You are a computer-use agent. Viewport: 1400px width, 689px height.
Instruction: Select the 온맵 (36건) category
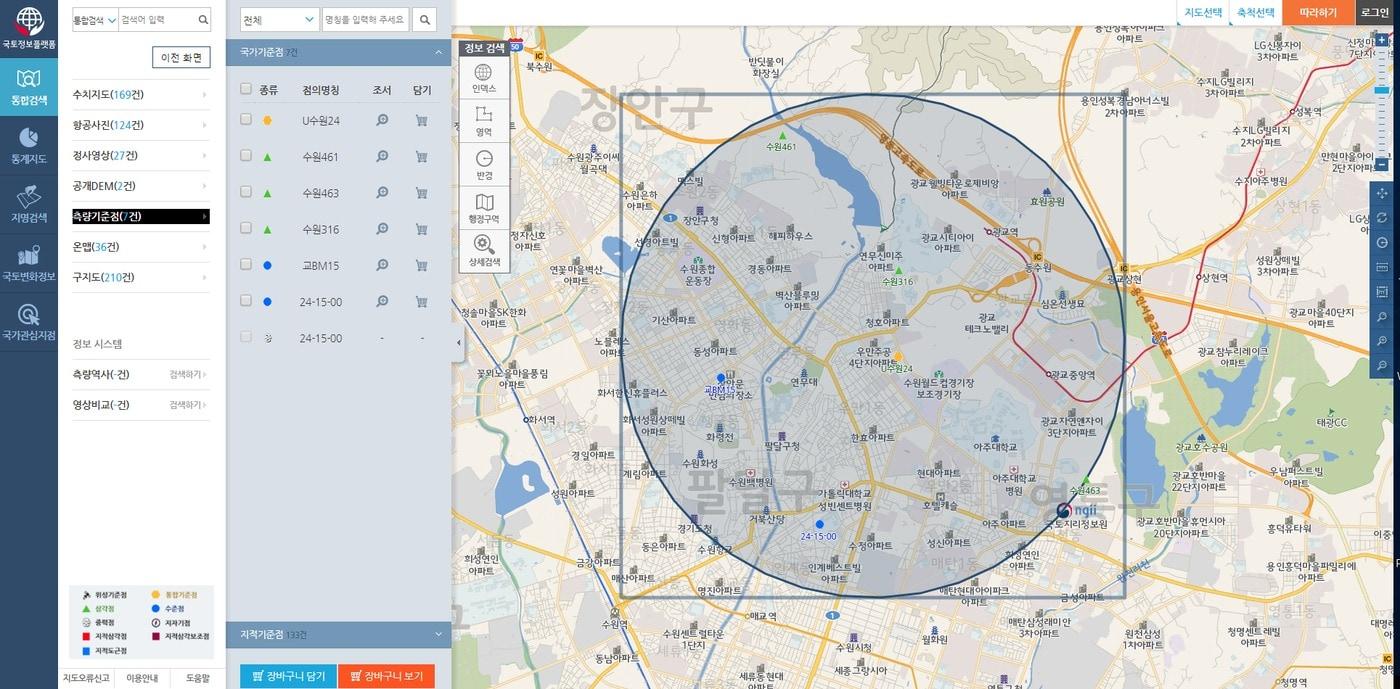click(x=141, y=247)
